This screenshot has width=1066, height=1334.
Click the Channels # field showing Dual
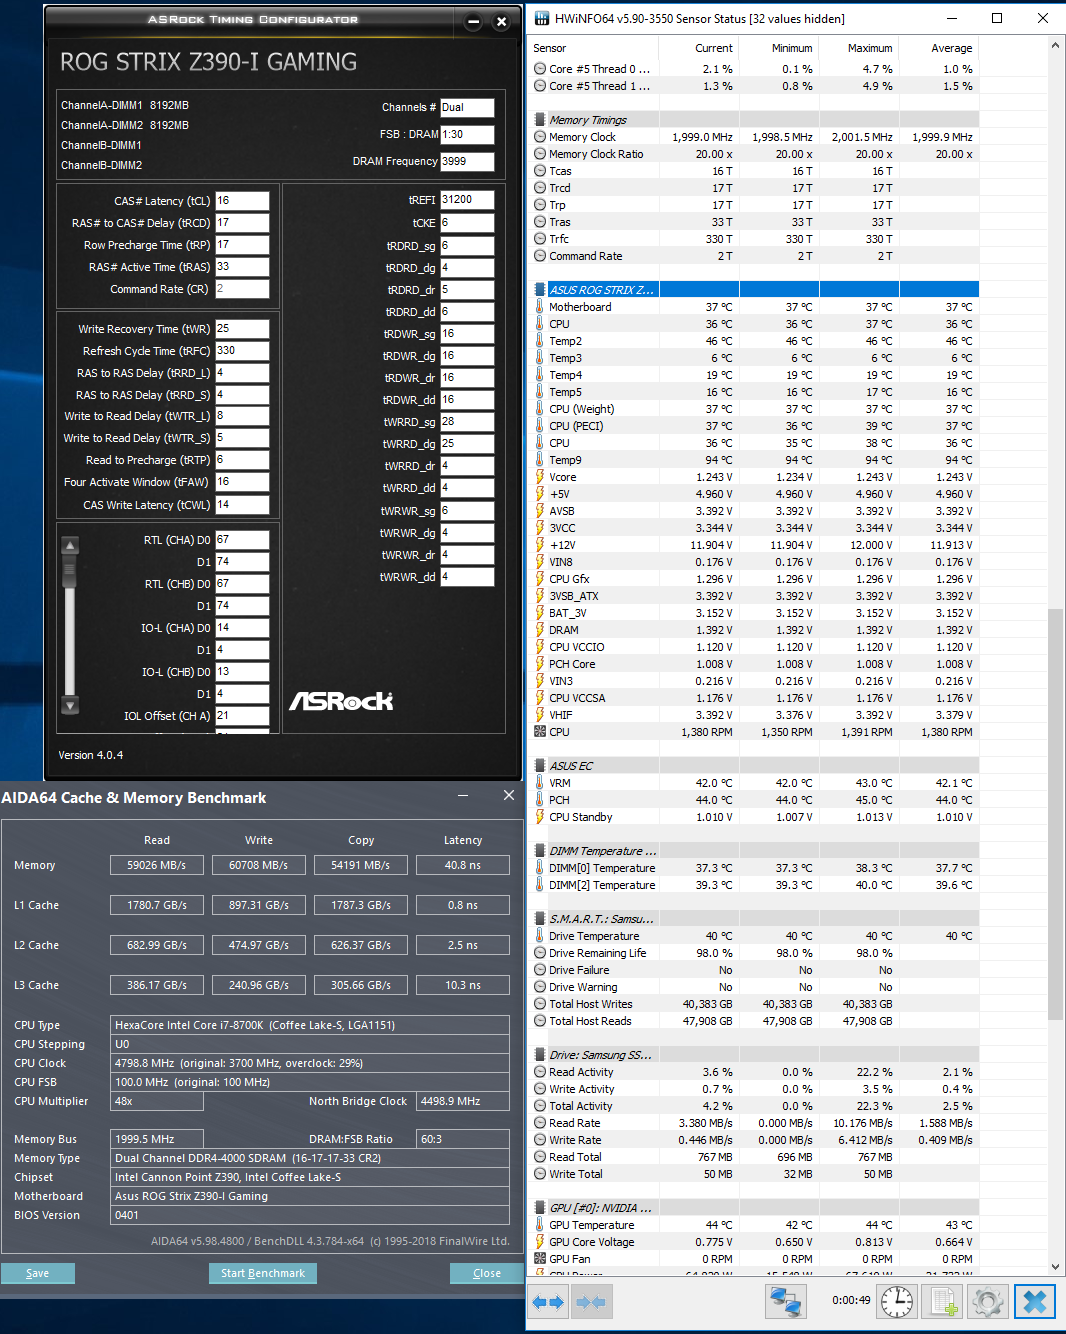(x=467, y=108)
